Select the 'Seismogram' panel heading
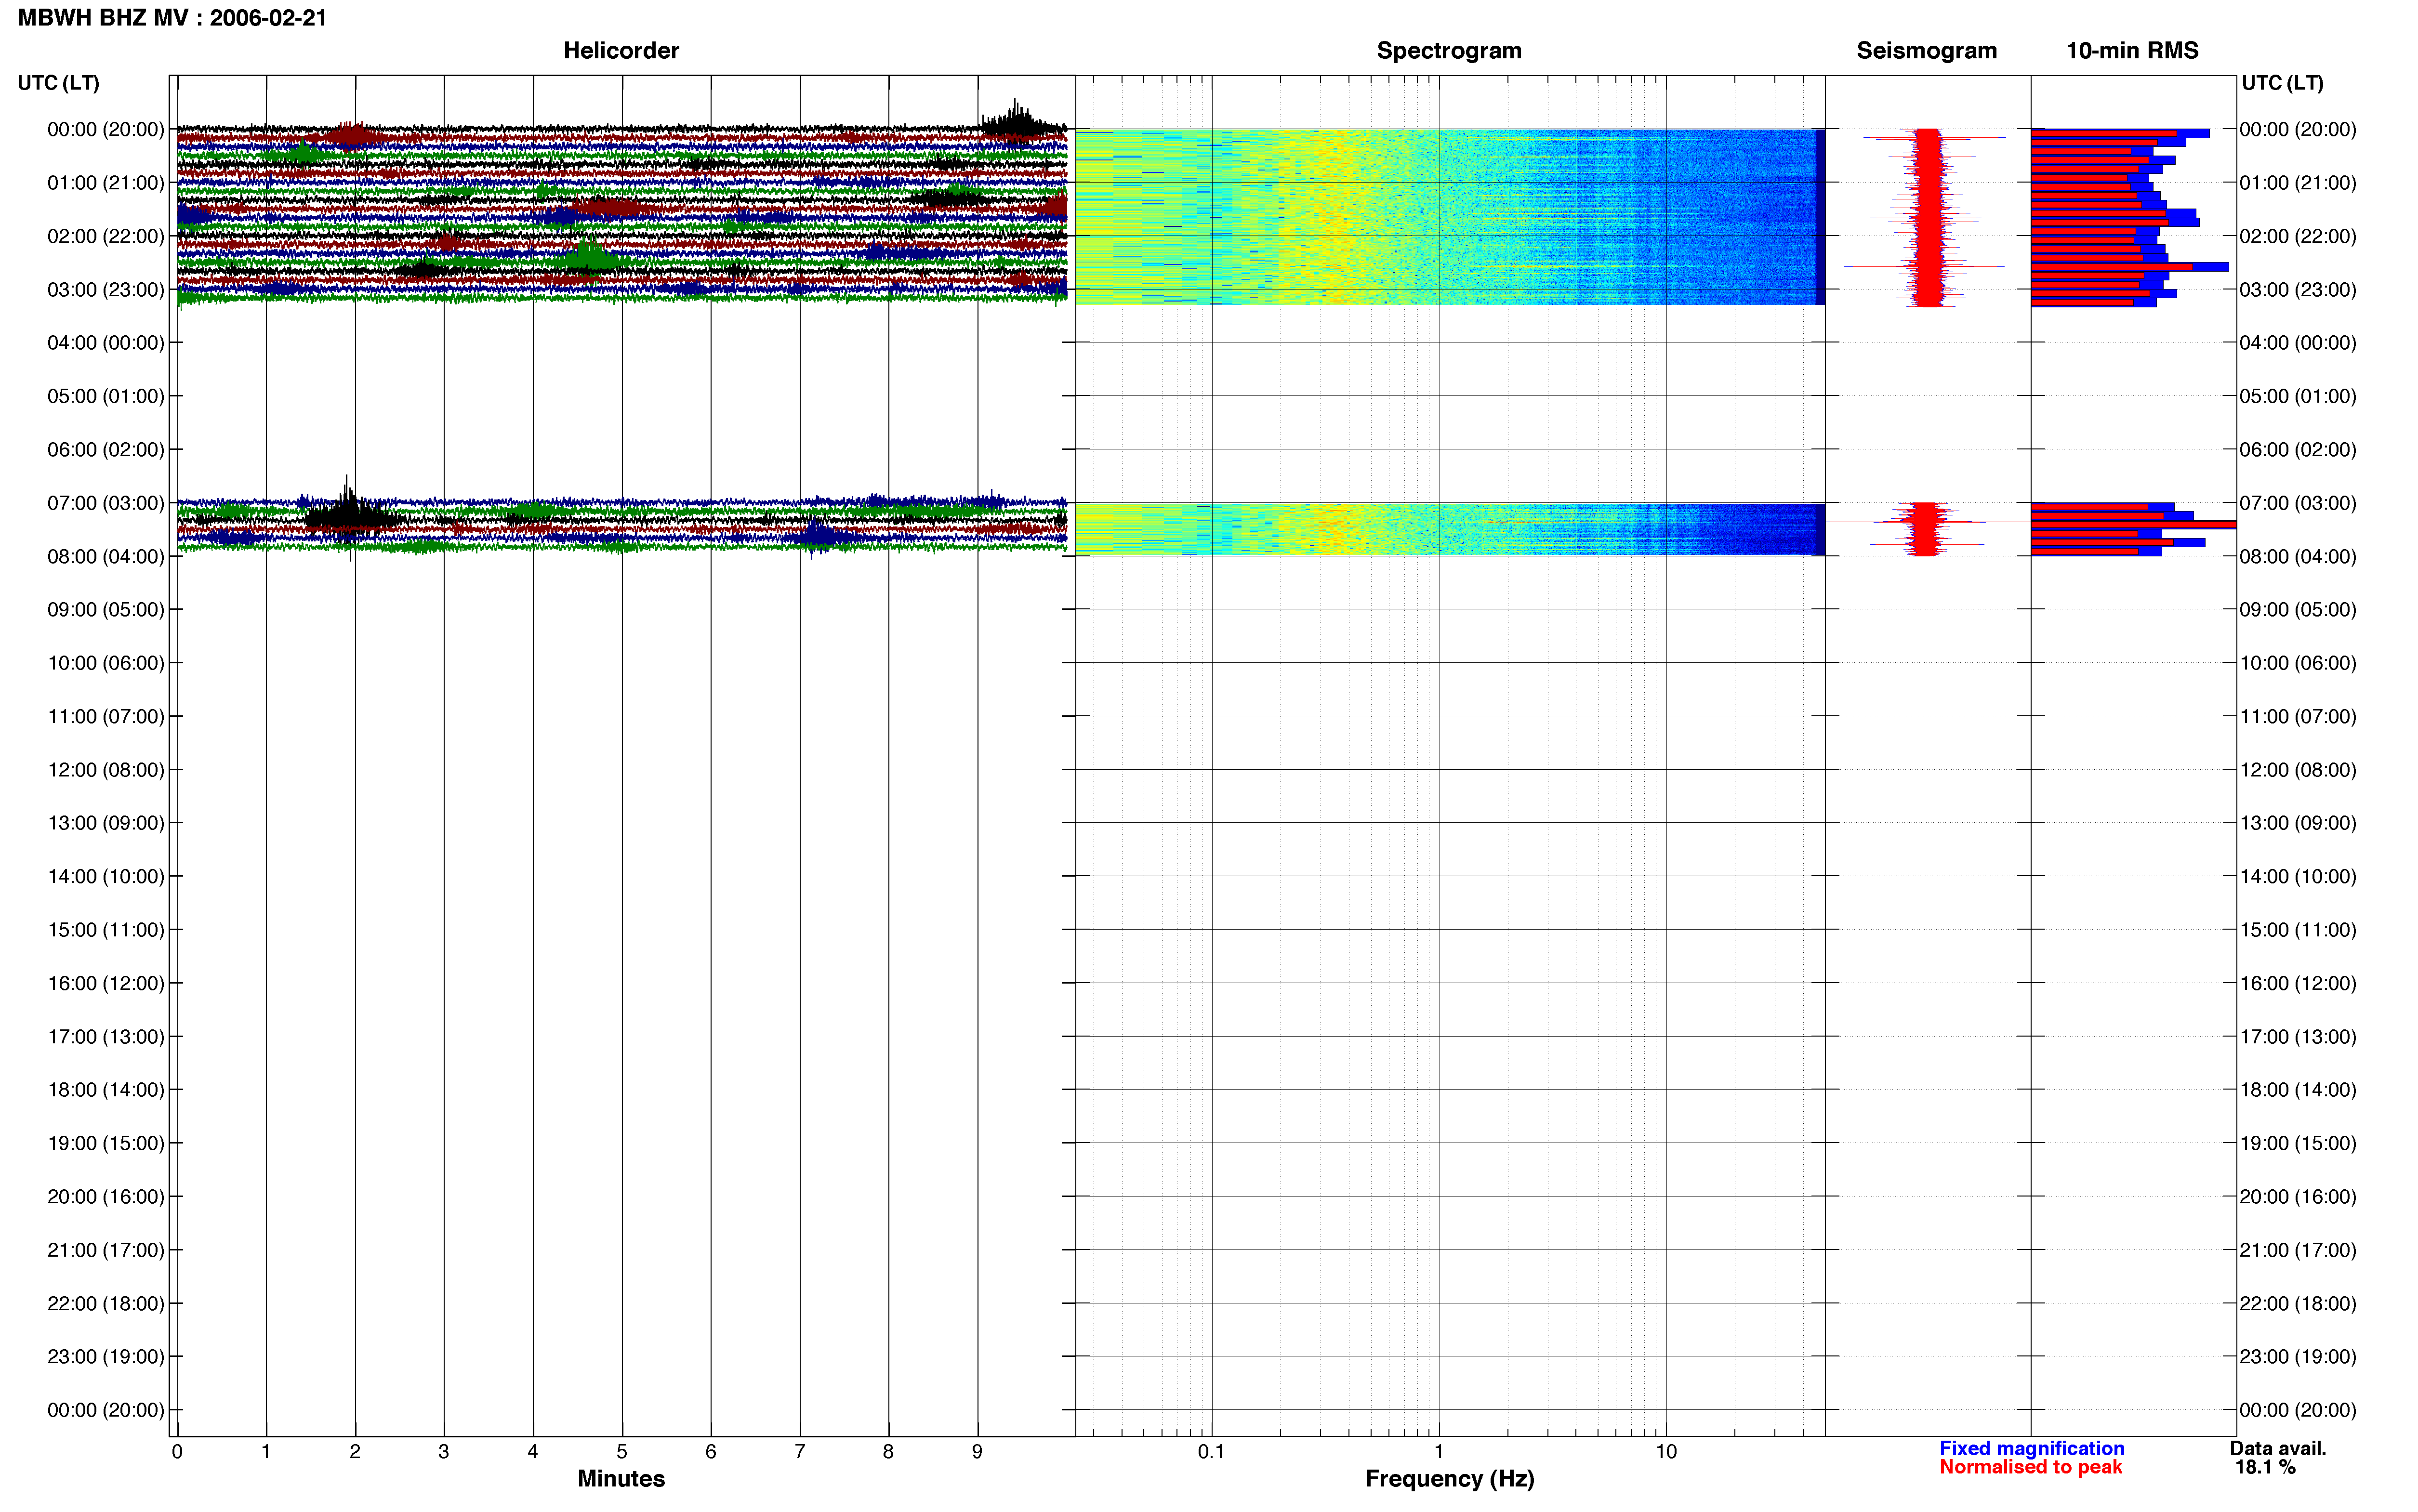The width and height of the screenshot is (2418, 1512). coord(1926,50)
